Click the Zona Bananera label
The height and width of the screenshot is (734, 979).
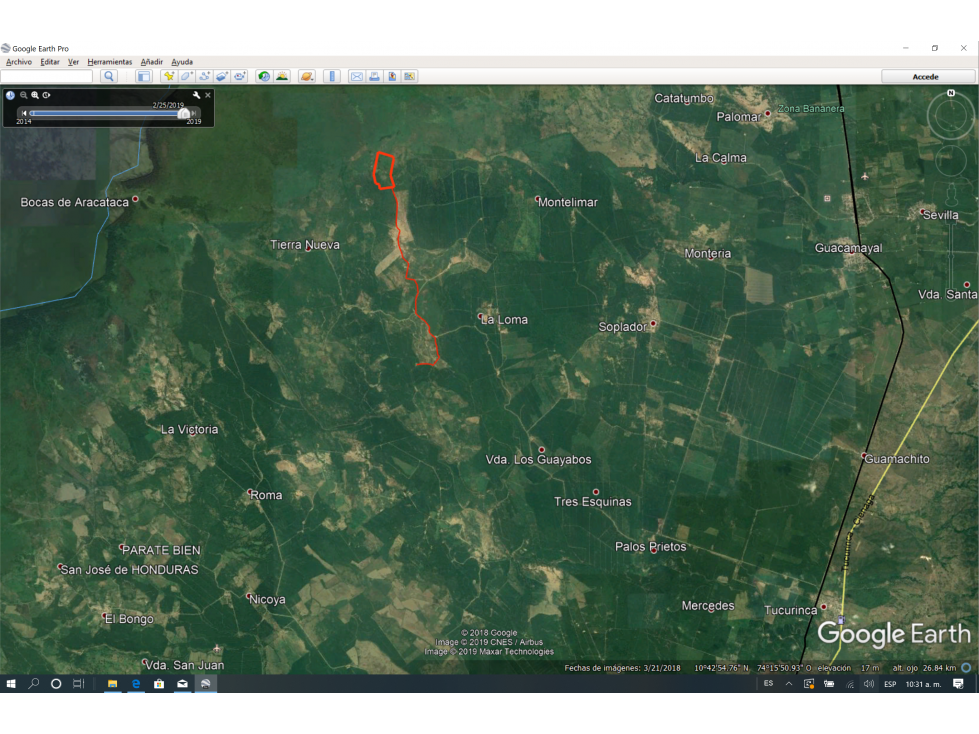pos(811,109)
